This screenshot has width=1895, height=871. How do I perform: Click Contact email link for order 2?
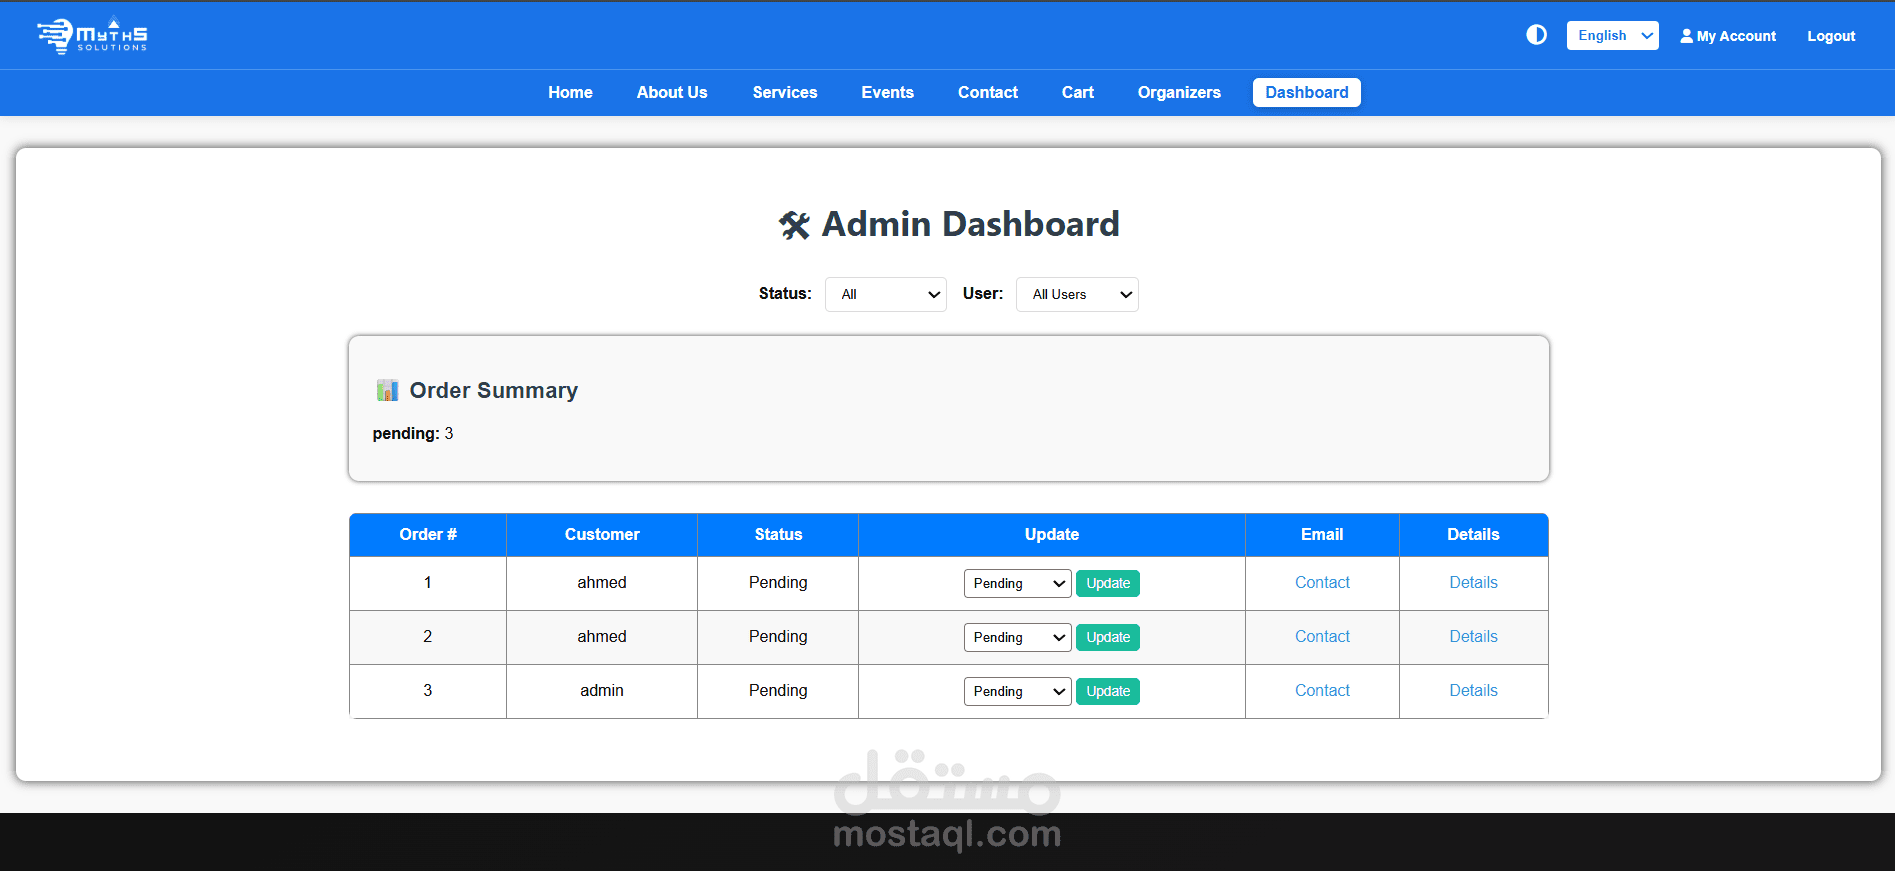coord(1322,636)
